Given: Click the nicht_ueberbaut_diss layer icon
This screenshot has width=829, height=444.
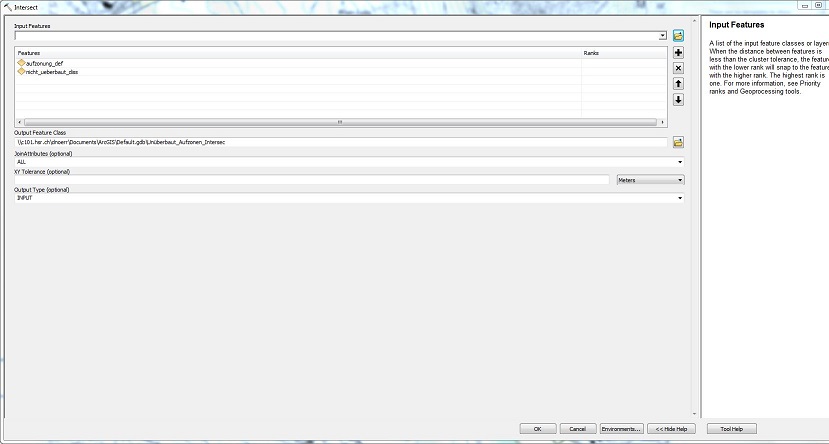Looking at the screenshot, I should [21, 72].
